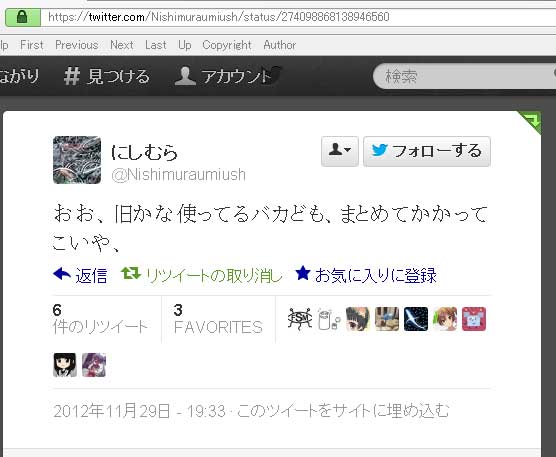Screen dimensions: 556x457
Task: Click the green corner expand arrow
Action: coord(532,121)
